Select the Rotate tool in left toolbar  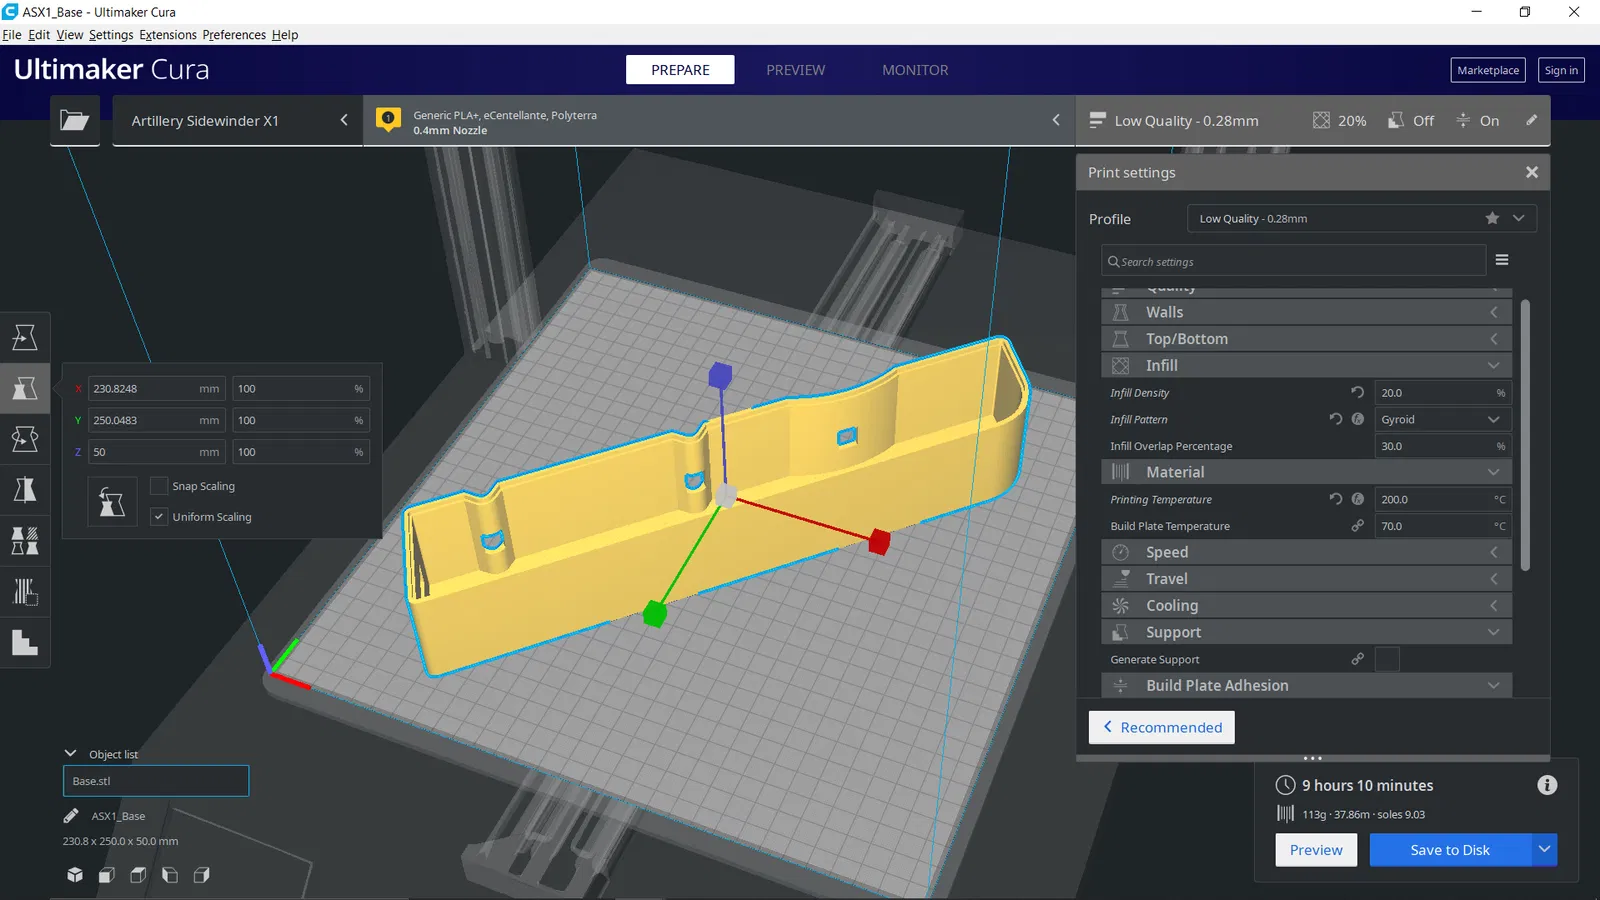(25, 439)
